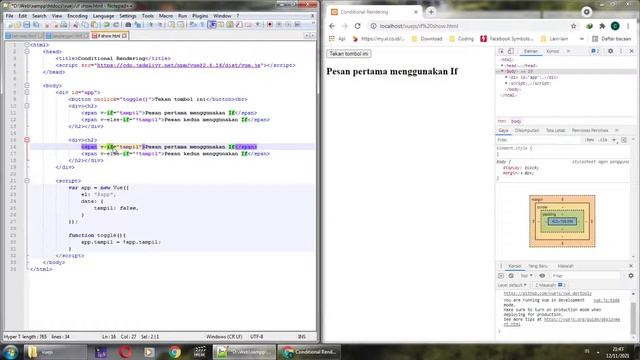This screenshot has height=360, width=640.
Task: Click the box model content dimensions box
Action: pyautogui.click(x=562, y=221)
